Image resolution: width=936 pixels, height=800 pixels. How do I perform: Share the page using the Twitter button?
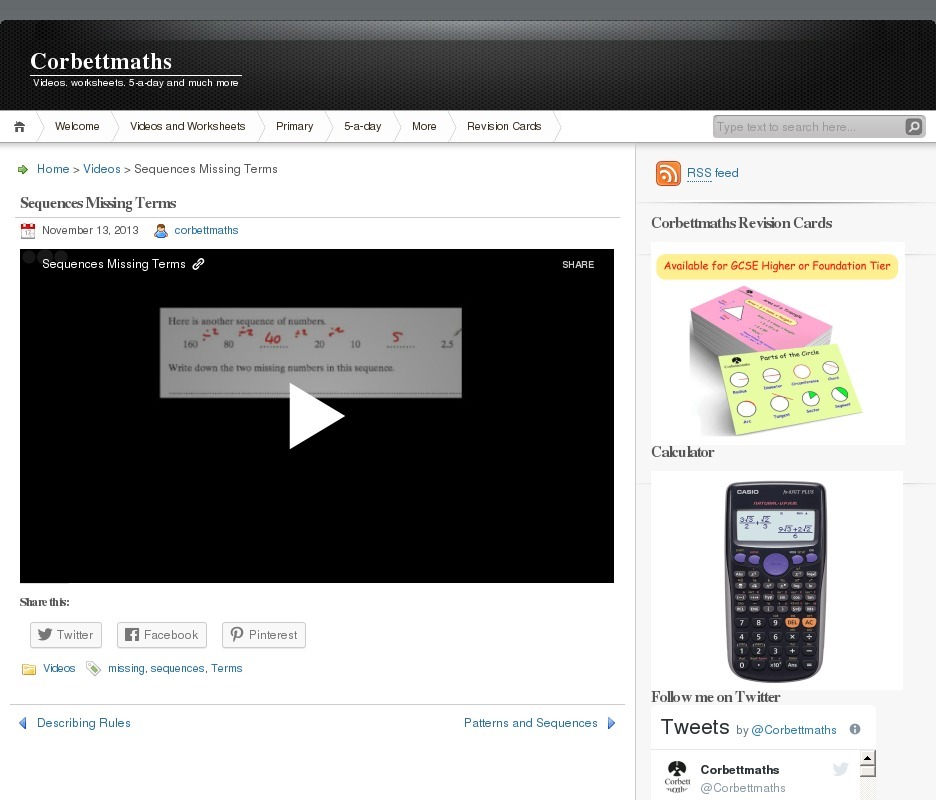tap(65, 634)
